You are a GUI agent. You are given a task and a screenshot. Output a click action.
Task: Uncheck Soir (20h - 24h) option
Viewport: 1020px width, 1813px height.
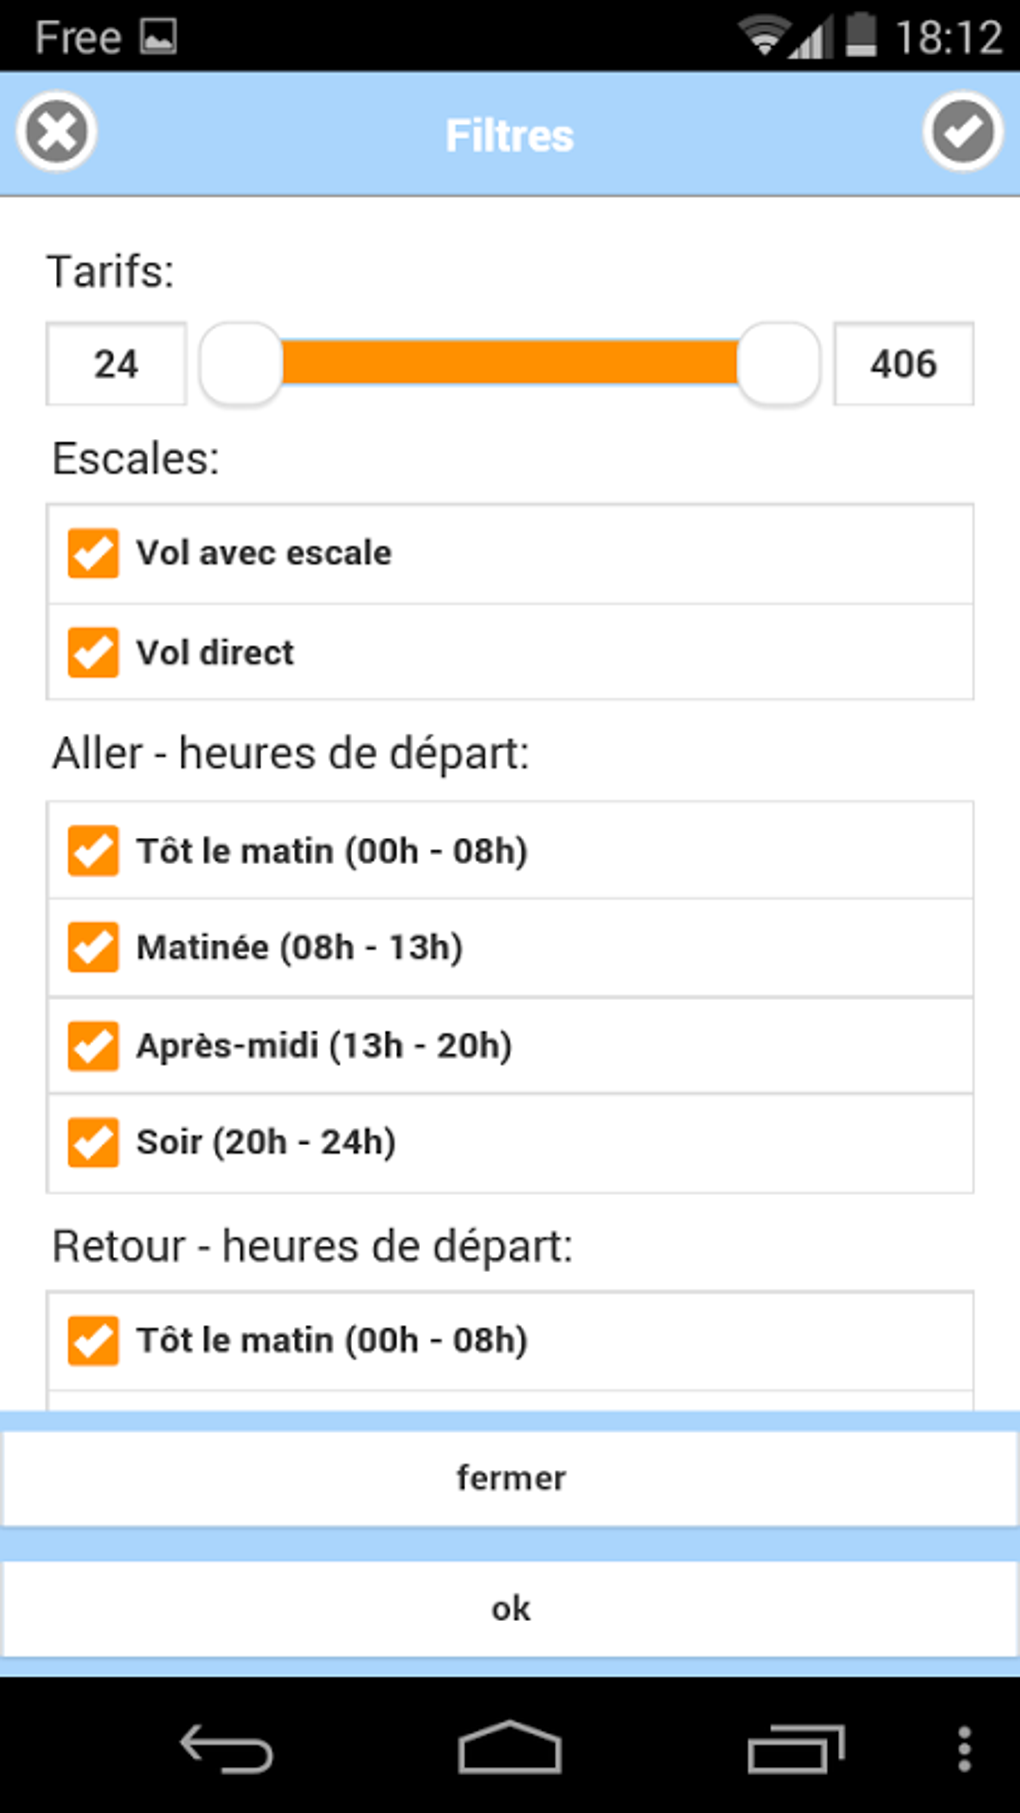pyautogui.click(x=93, y=1142)
